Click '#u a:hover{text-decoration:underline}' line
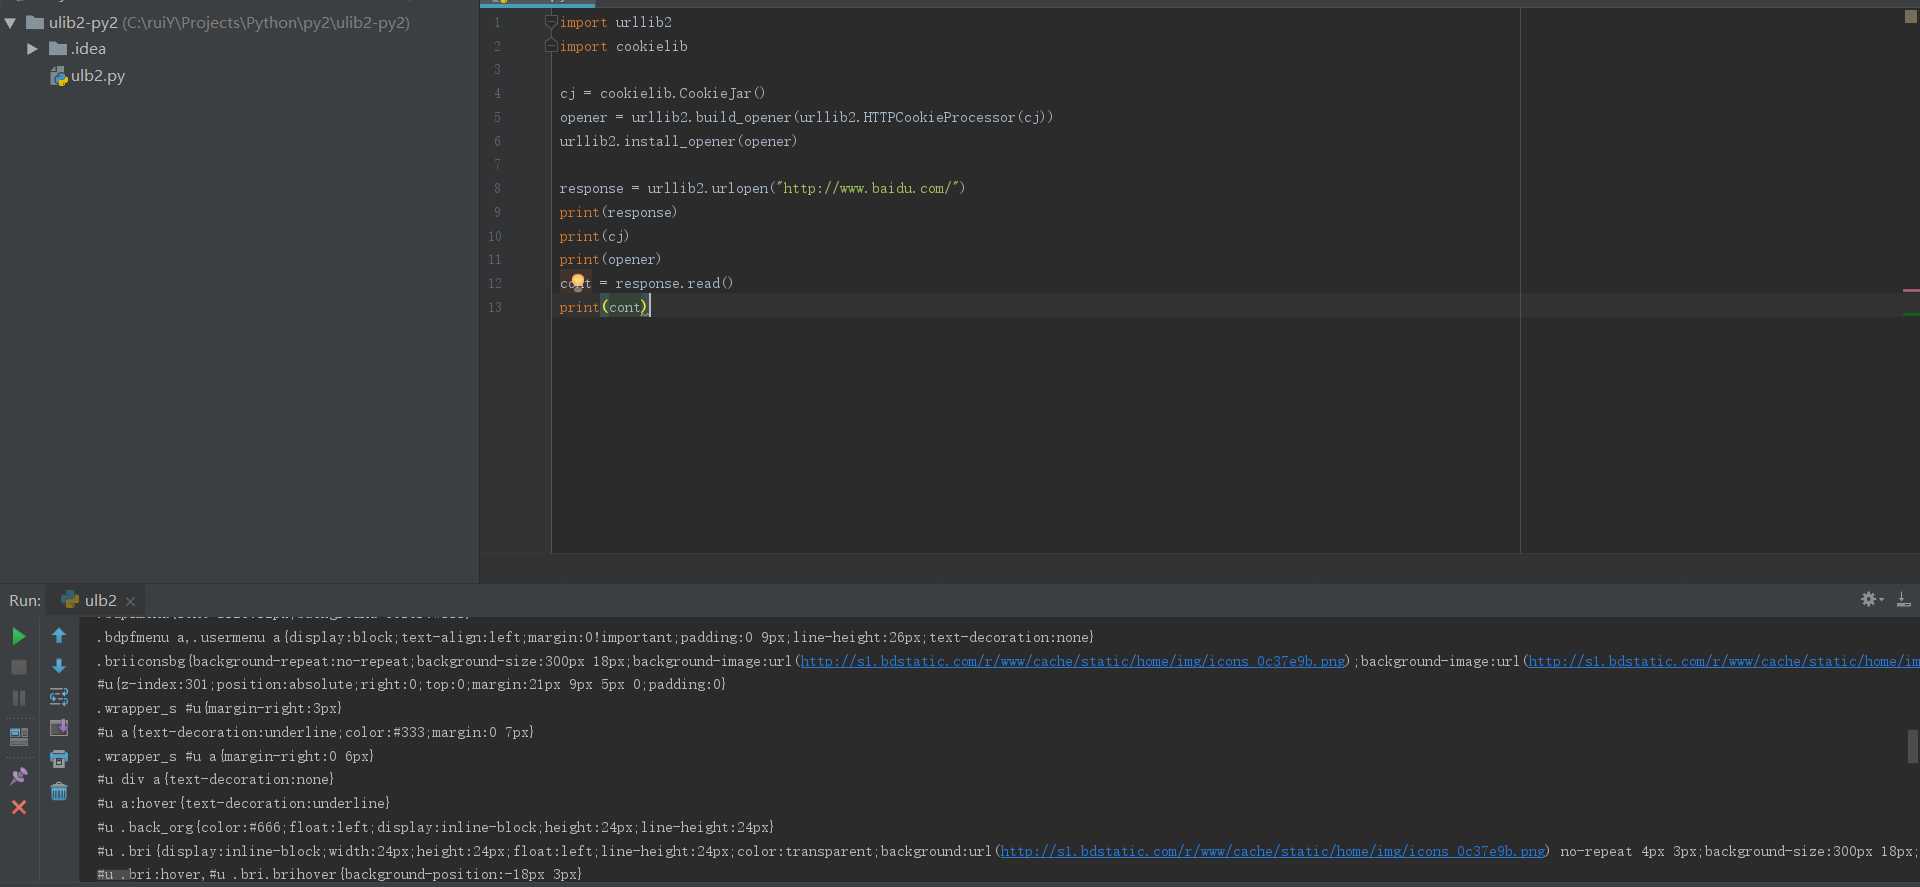 (243, 803)
